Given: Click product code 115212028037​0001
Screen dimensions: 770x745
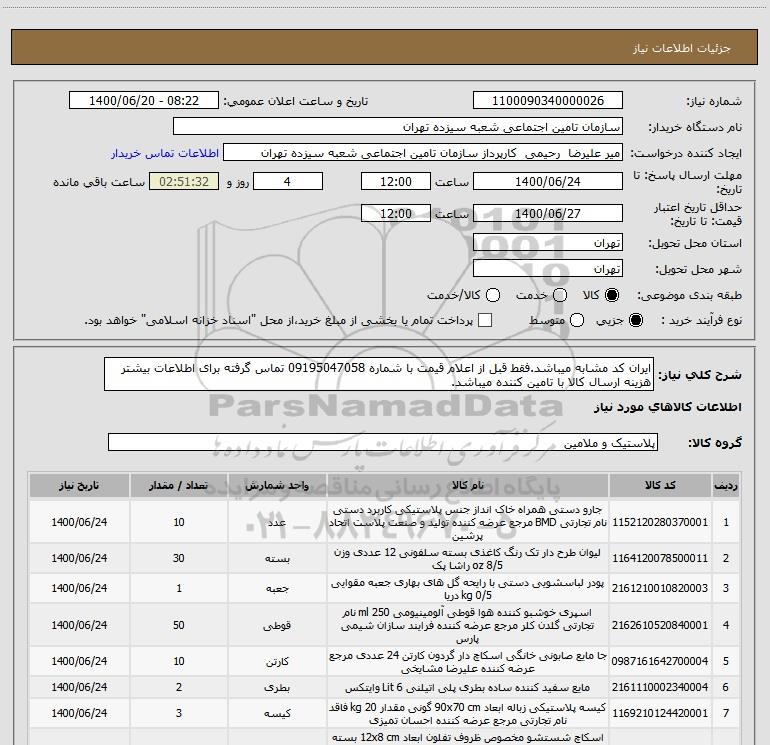Looking at the screenshot, I should point(660,522).
